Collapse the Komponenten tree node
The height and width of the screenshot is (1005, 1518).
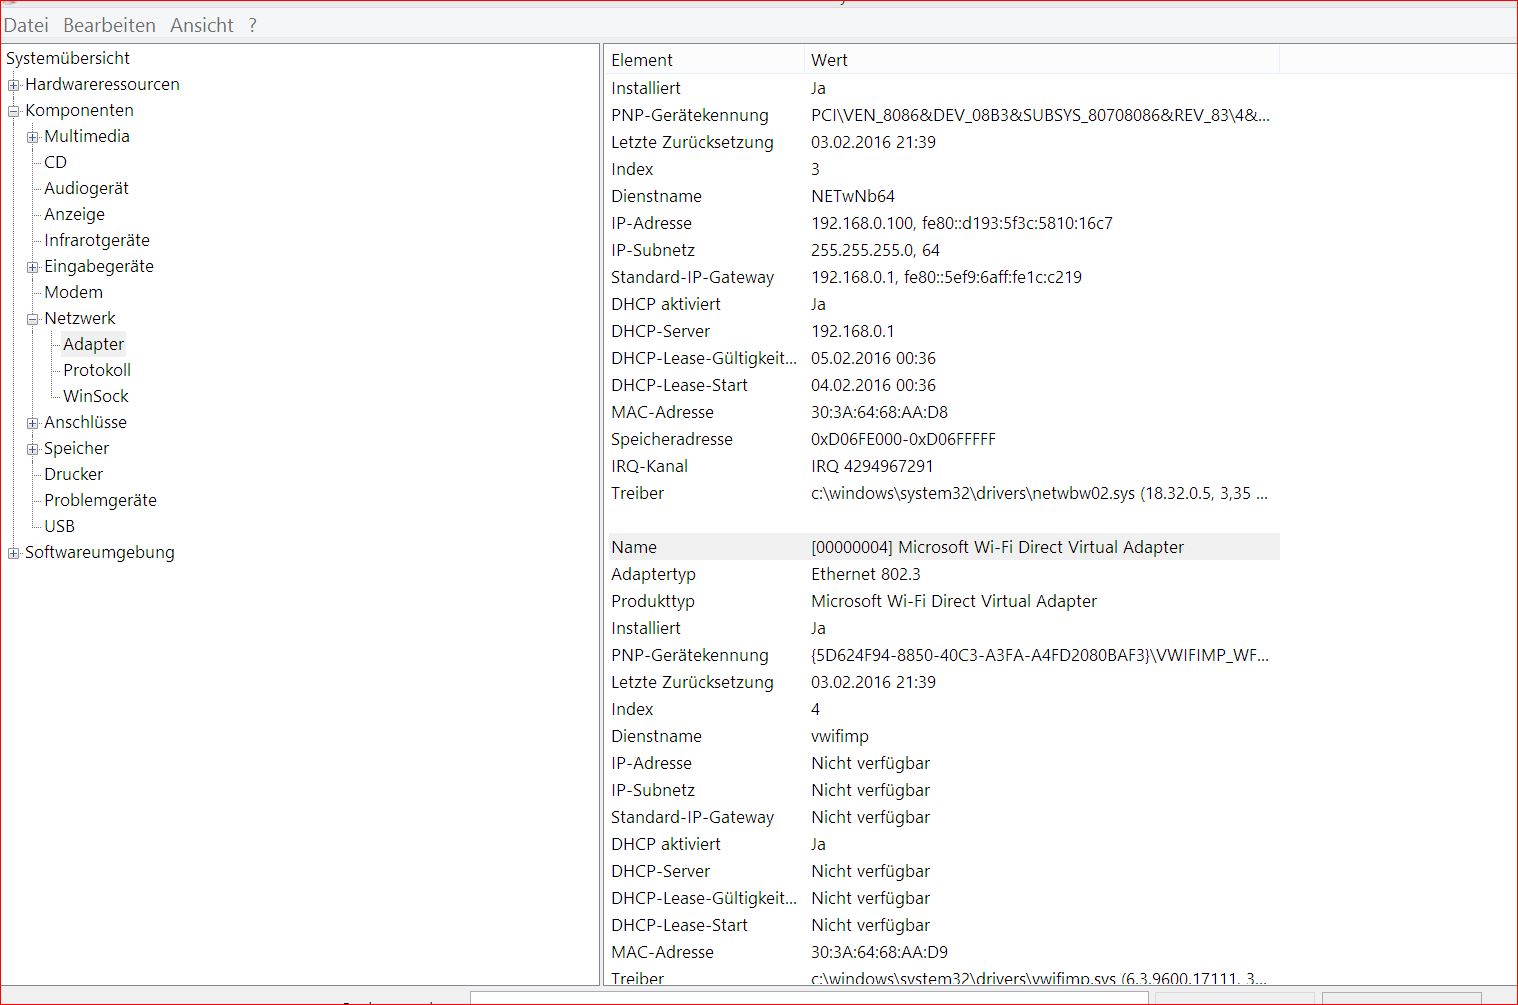[x=13, y=110]
